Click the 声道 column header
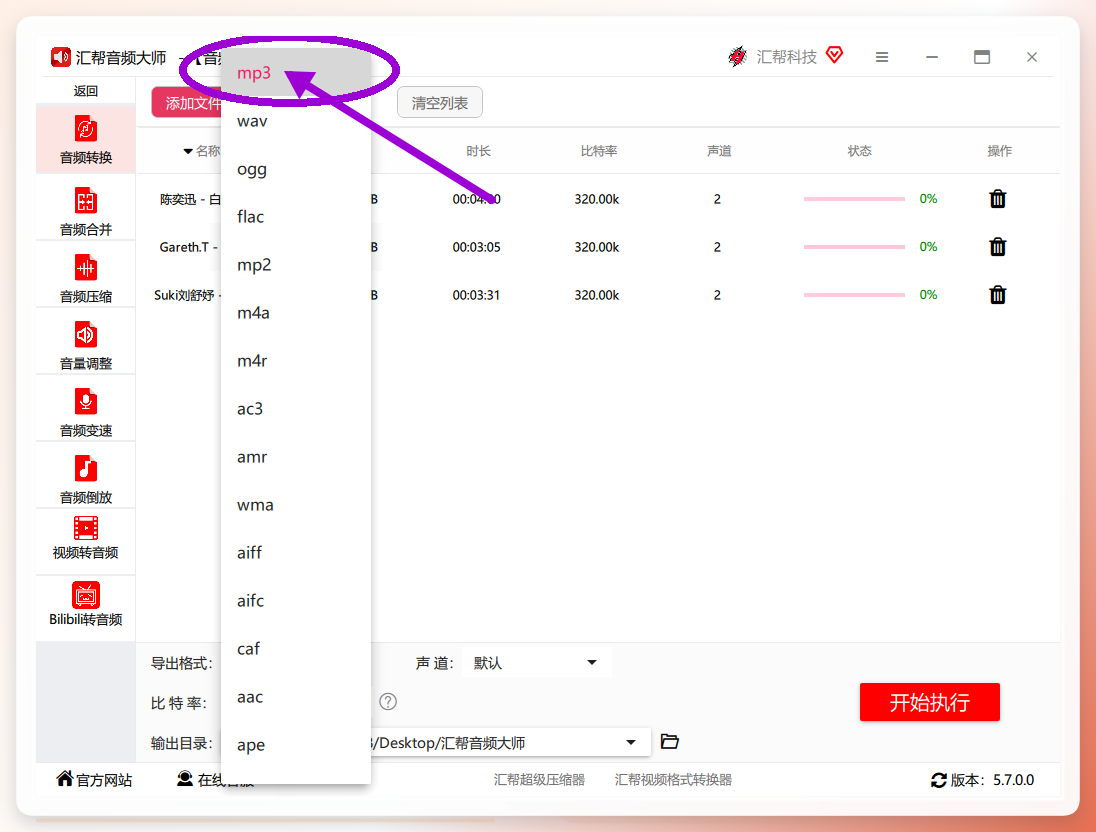The height and width of the screenshot is (832, 1096). pos(719,151)
